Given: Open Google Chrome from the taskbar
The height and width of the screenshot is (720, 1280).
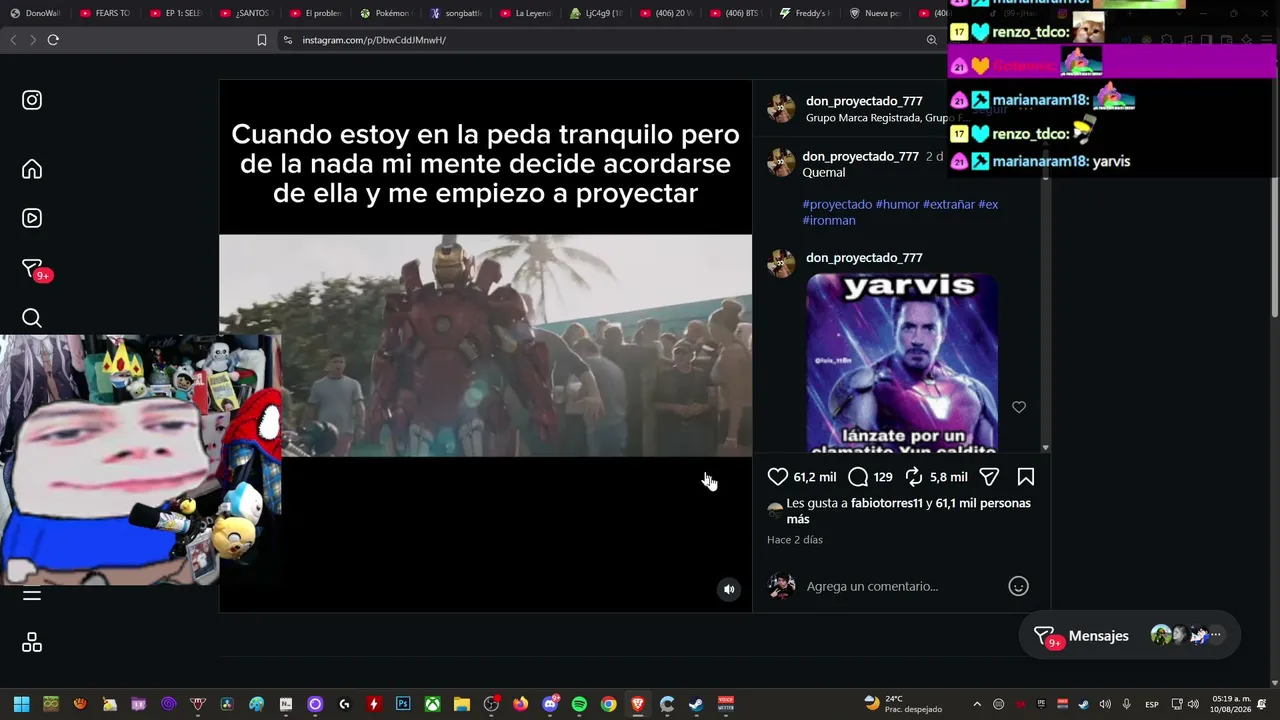Looking at the screenshot, I should (x=608, y=704).
